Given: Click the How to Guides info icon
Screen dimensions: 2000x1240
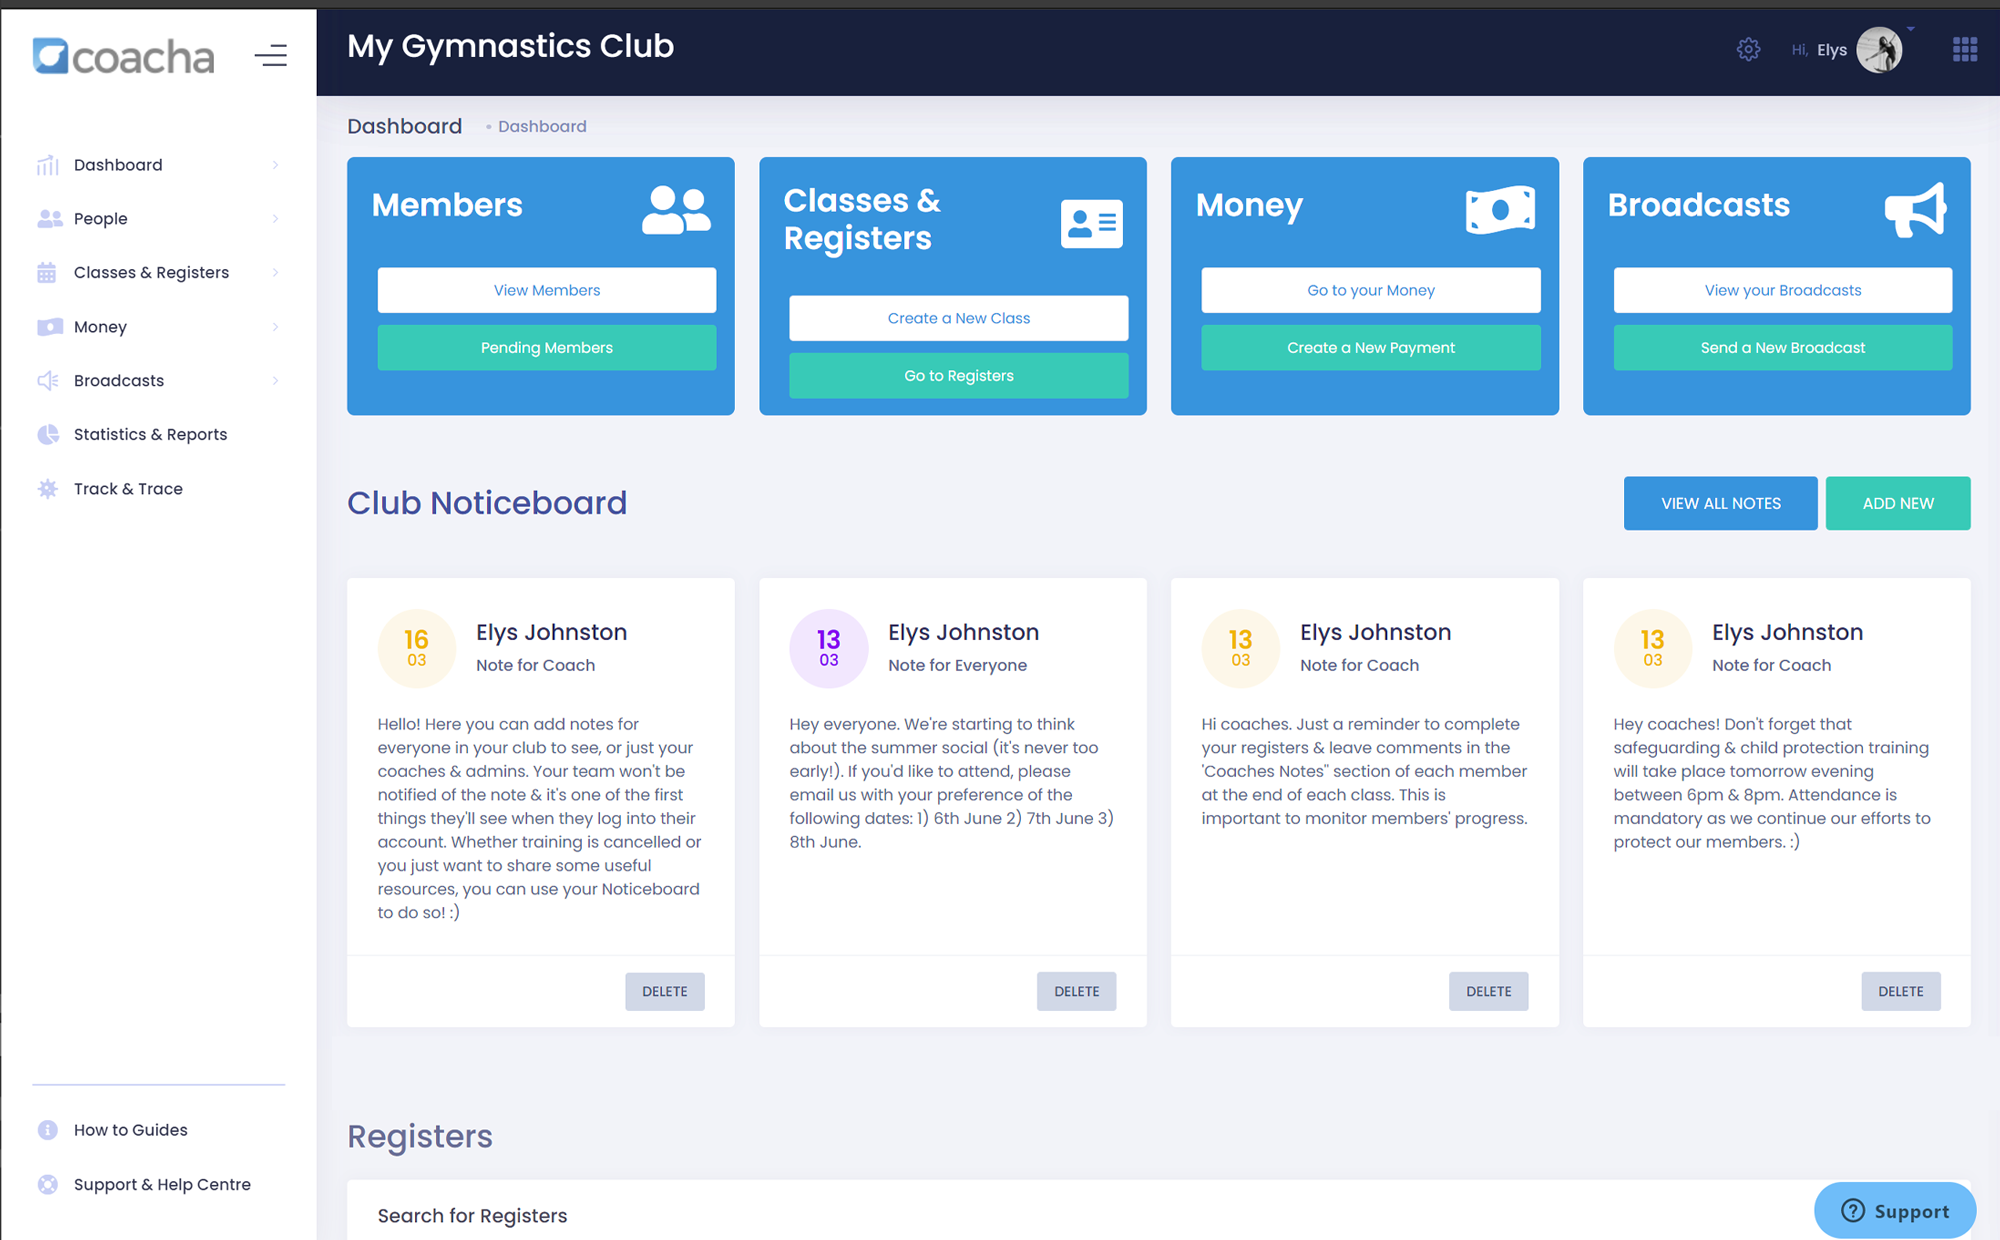Looking at the screenshot, I should tap(46, 1129).
